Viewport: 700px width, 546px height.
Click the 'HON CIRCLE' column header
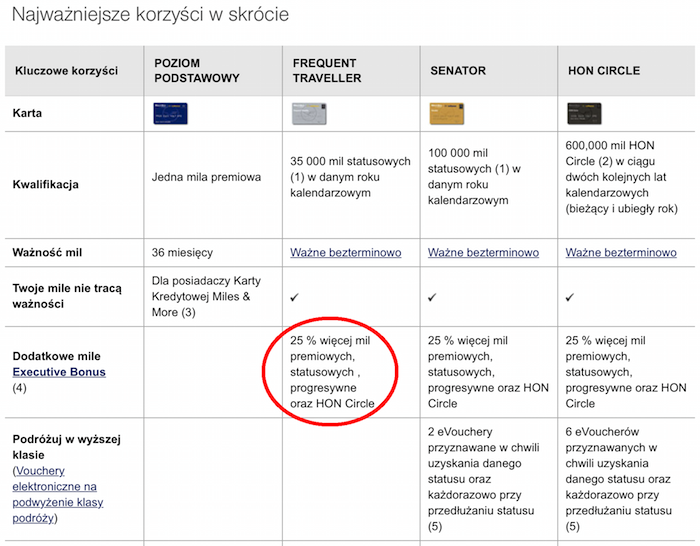click(604, 71)
